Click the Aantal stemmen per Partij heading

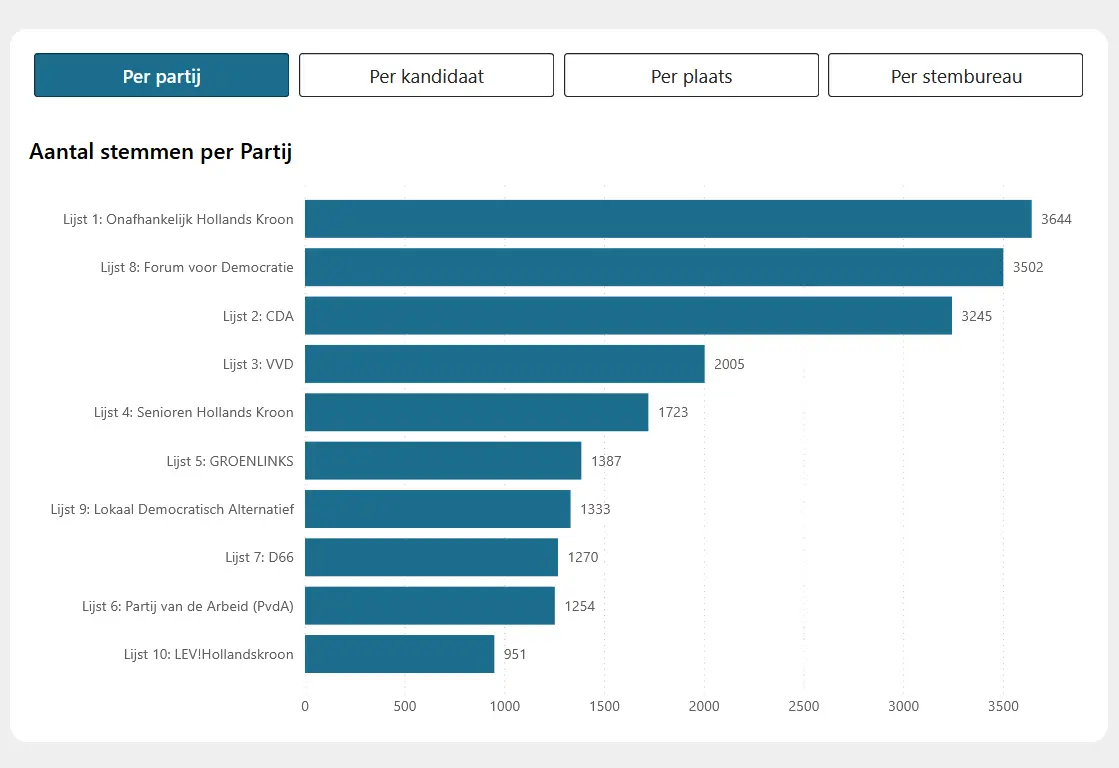[x=160, y=152]
